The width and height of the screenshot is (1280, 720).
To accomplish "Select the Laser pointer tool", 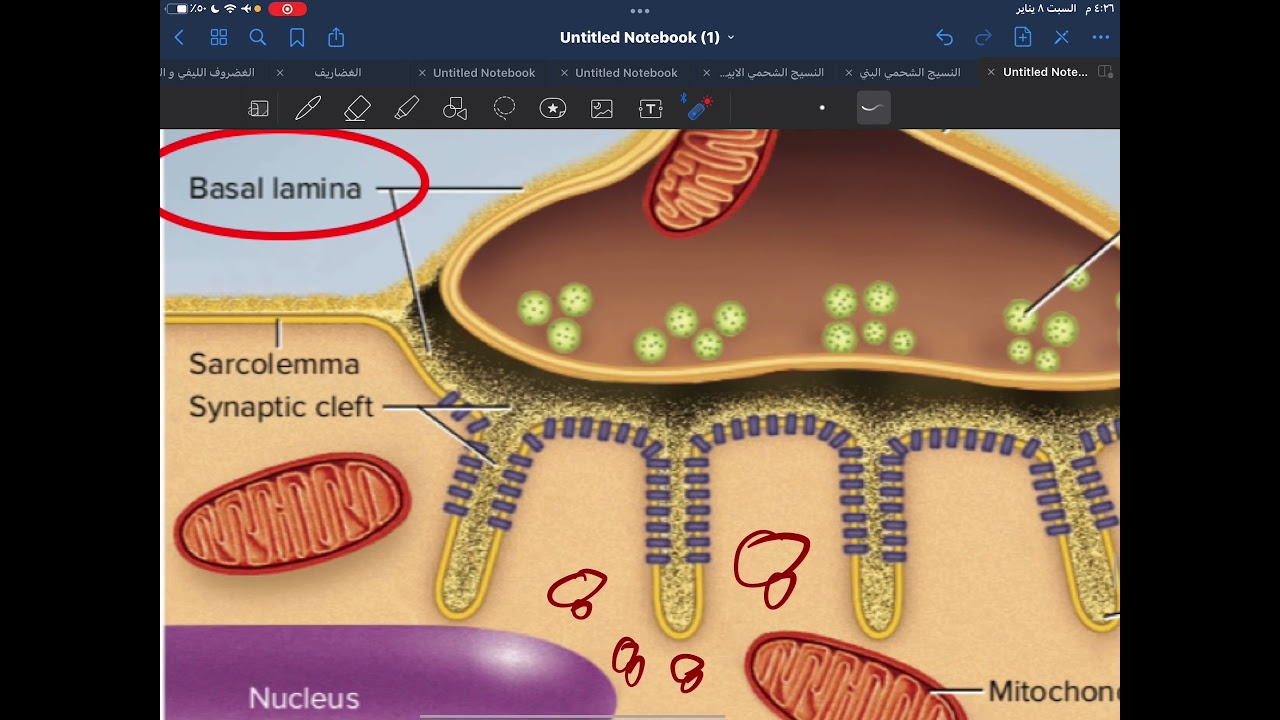I will pyautogui.click(x=699, y=107).
